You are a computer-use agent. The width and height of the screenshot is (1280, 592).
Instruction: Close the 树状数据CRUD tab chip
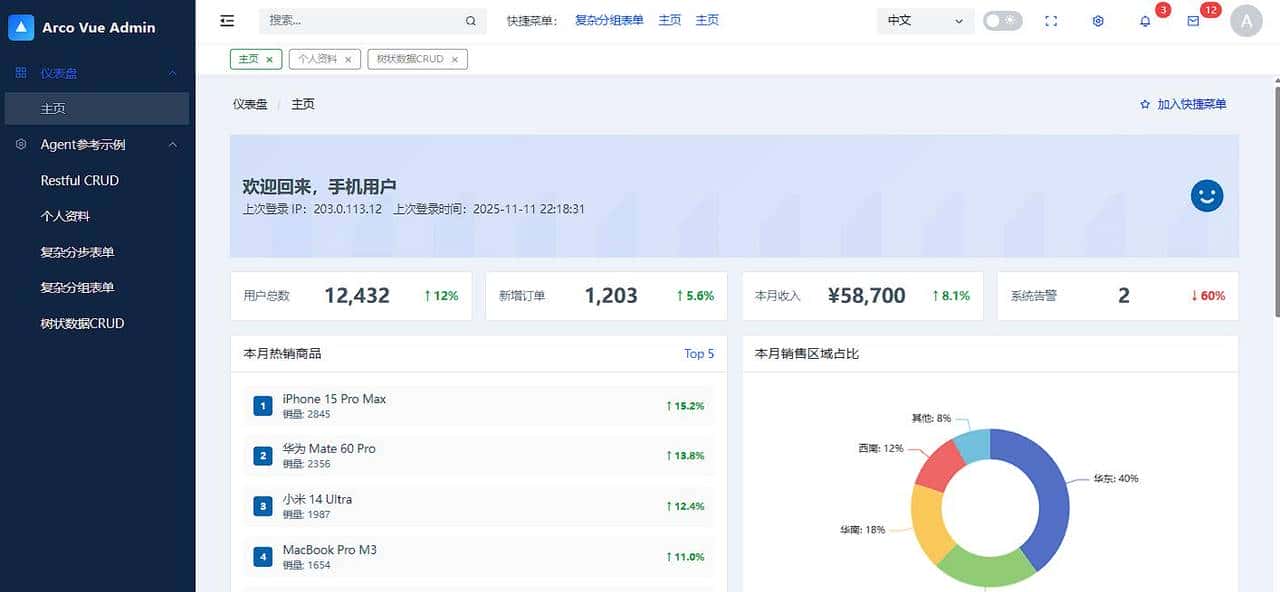click(455, 58)
